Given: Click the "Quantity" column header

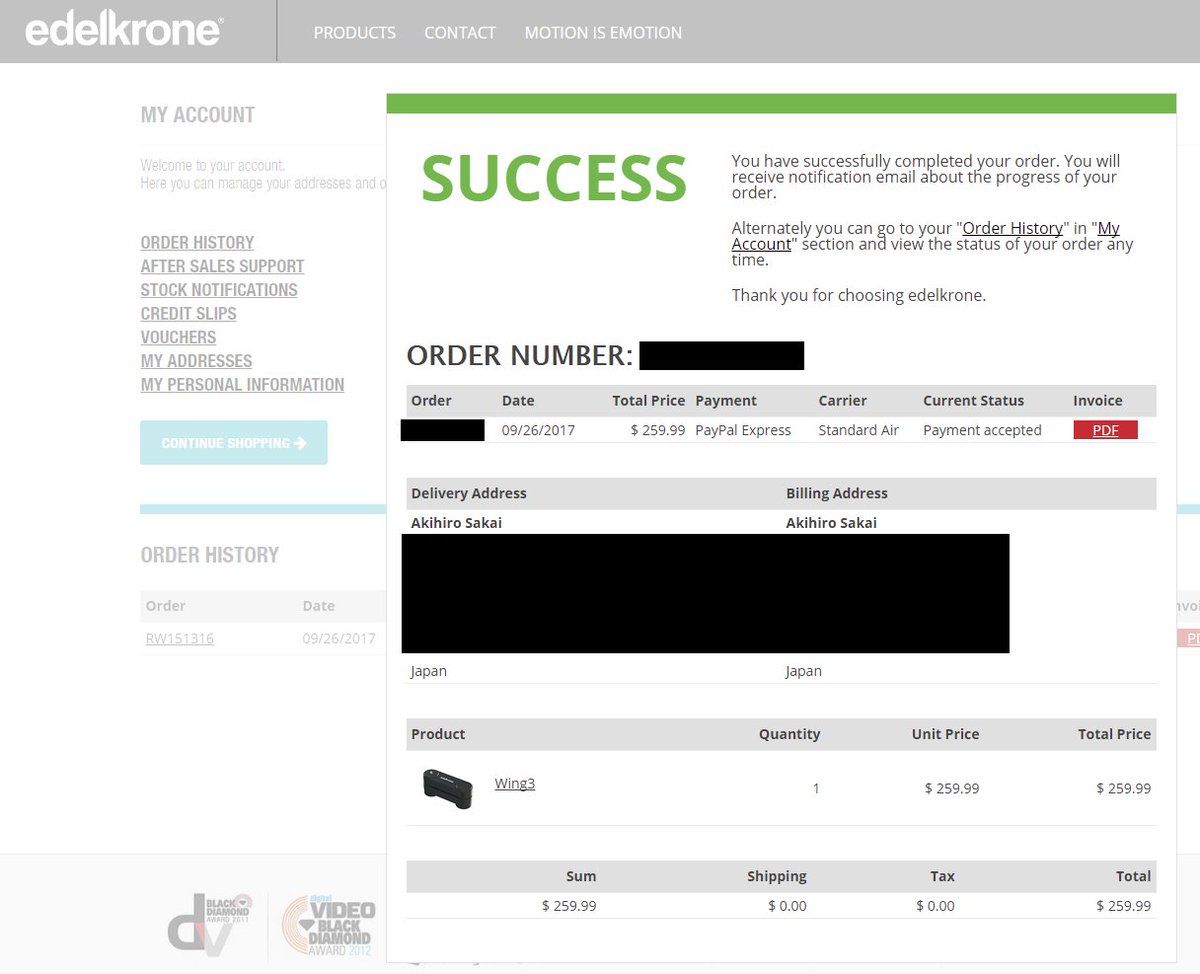Looking at the screenshot, I should (789, 734).
